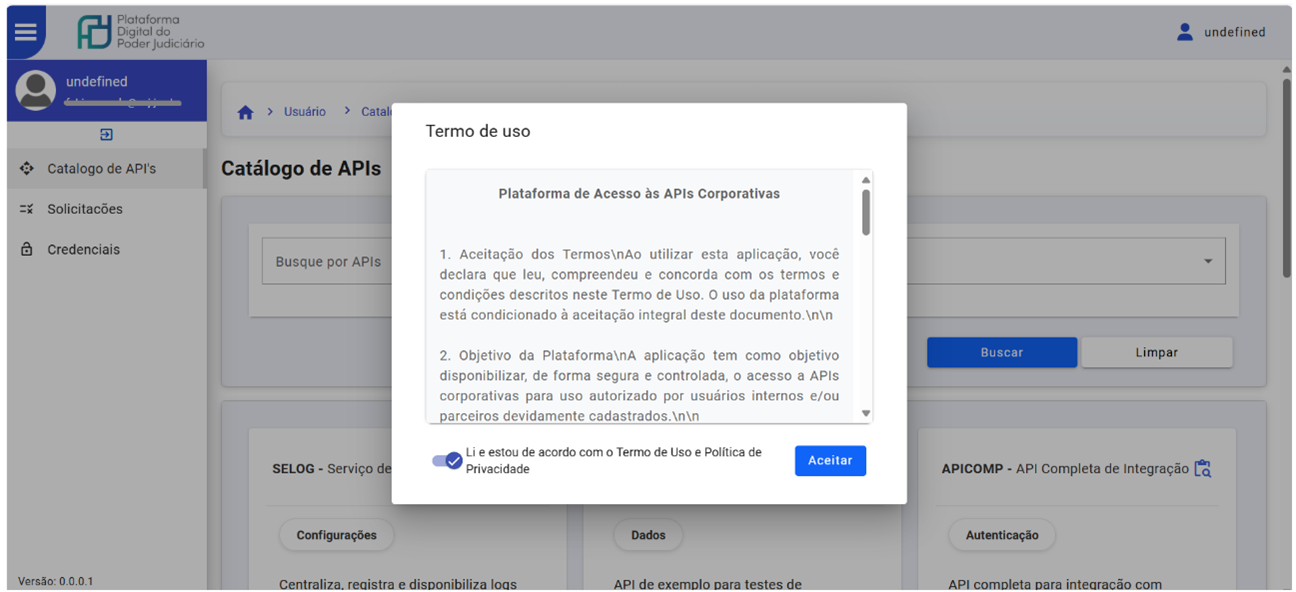This screenshot has height=592, width=1296.
Task: Open the hamburger navigation menu
Action: coord(26,29)
